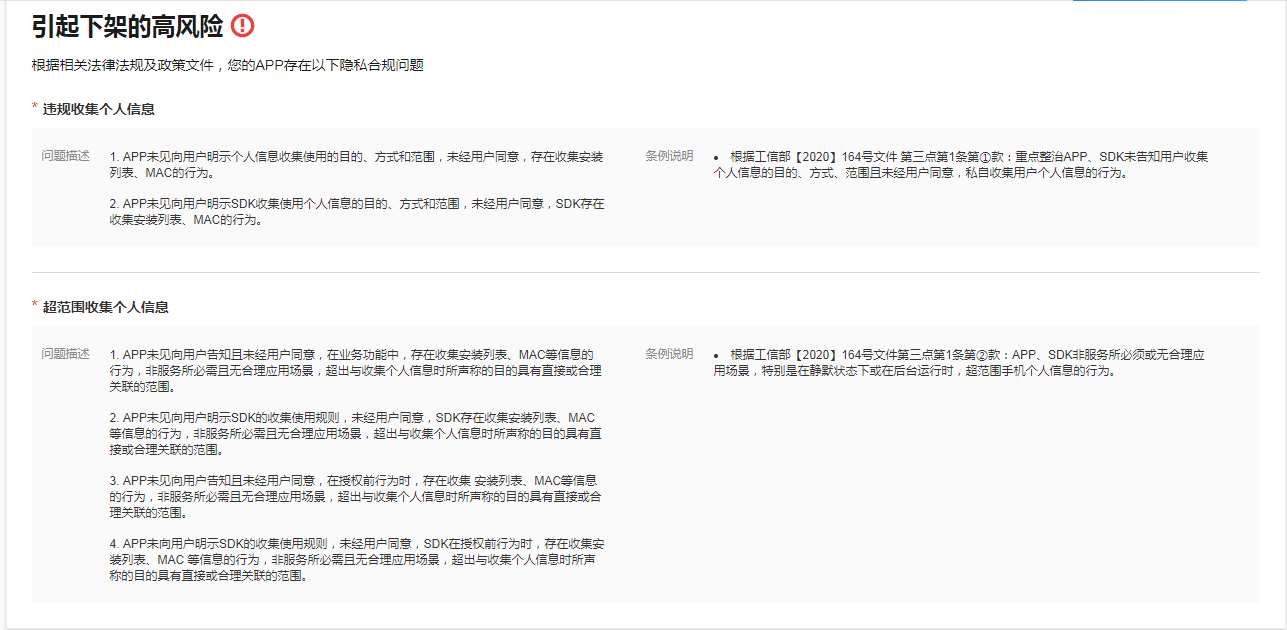Screen dimensions: 1287x630
Task: Click item 1 text 存在收集安装列表、MAC的行为
Action: [357, 165]
